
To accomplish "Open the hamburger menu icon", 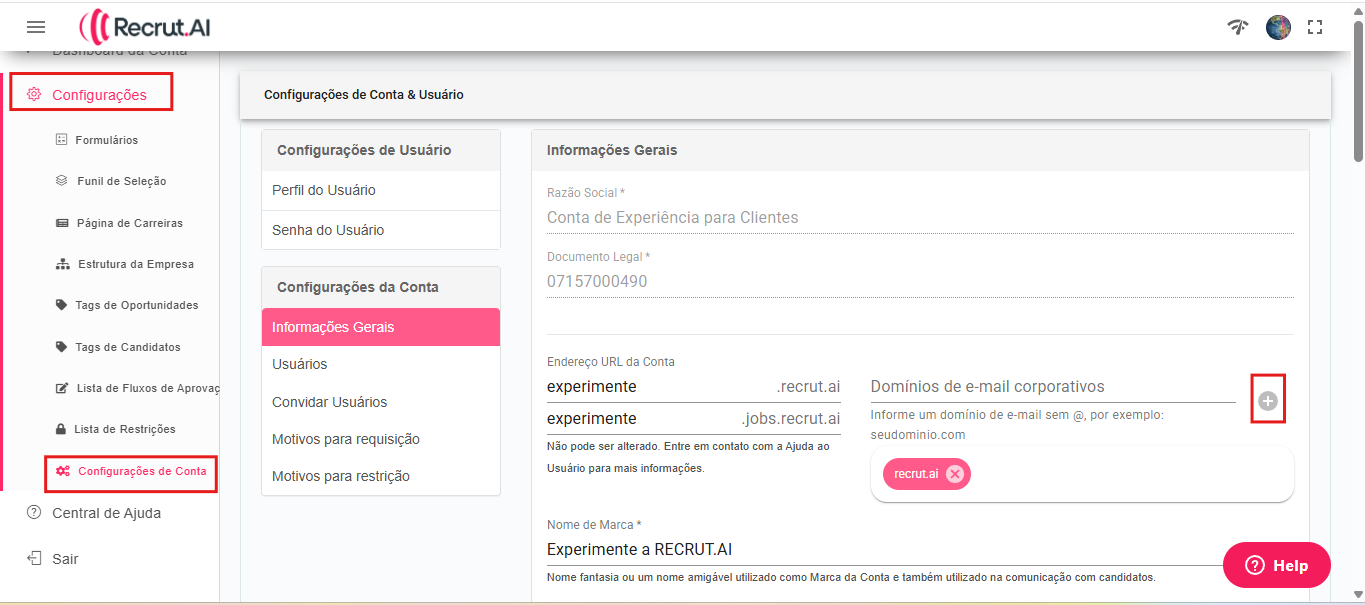I will (x=36, y=27).
